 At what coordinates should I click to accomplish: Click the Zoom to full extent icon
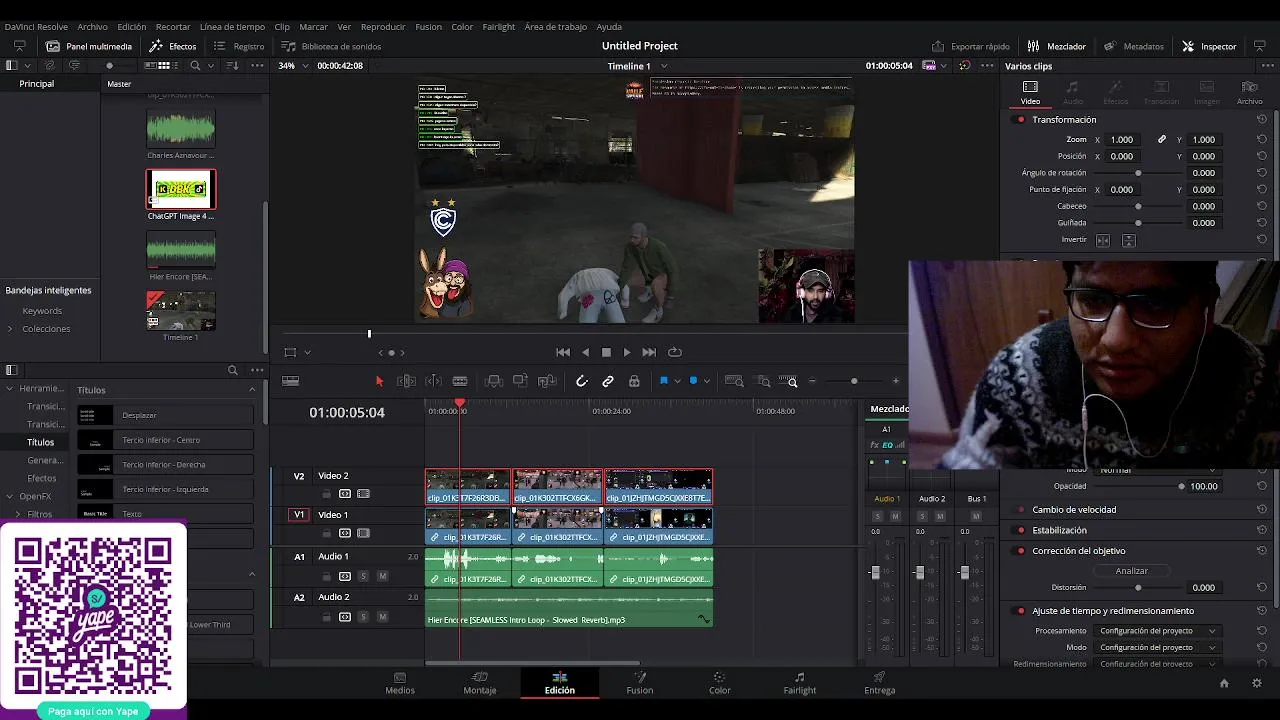[x=734, y=381]
